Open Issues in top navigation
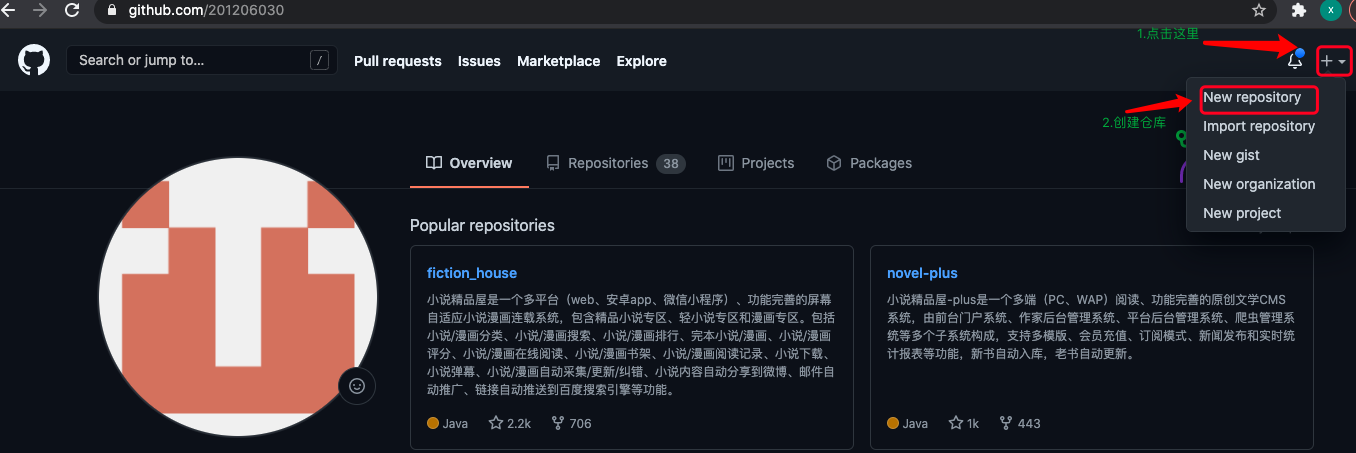 [x=479, y=61]
